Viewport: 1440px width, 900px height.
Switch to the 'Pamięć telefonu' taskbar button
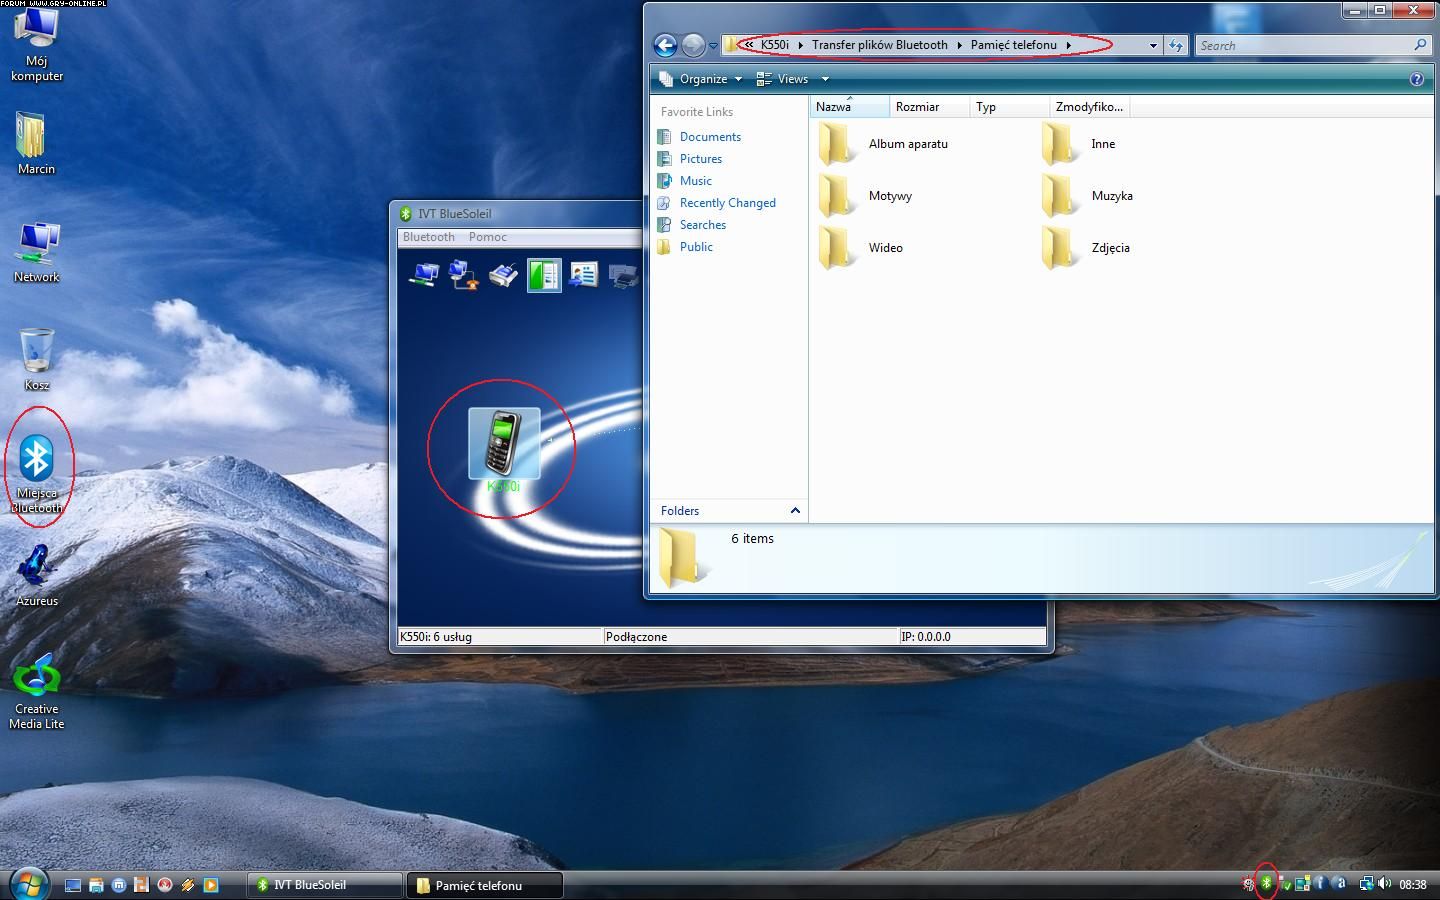click(484, 885)
